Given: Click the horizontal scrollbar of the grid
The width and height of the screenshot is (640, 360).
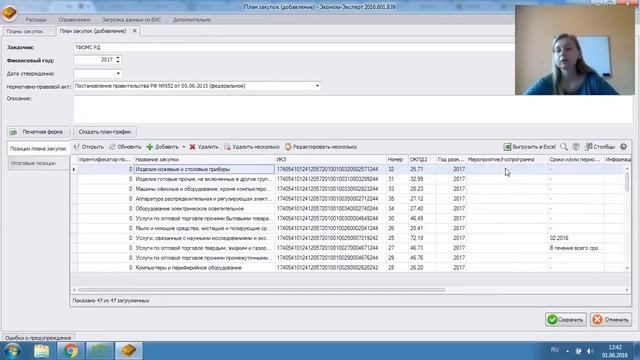Looking at the screenshot, I should [261, 290].
